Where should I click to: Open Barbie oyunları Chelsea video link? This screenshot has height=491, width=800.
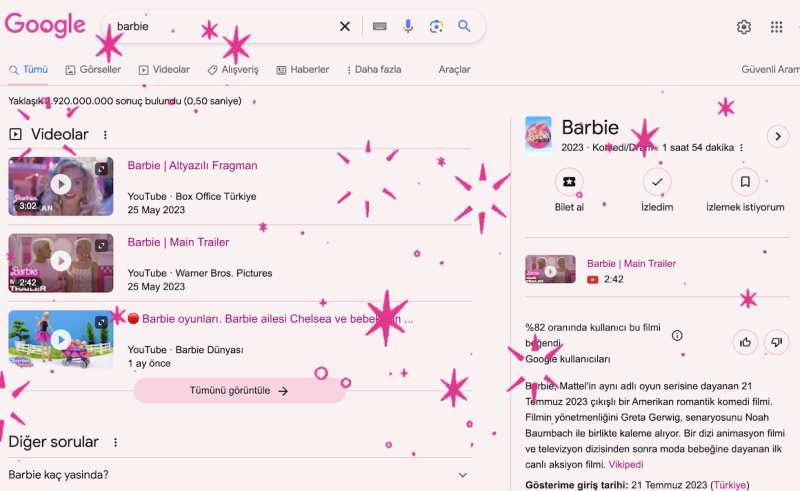tap(270, 318)
